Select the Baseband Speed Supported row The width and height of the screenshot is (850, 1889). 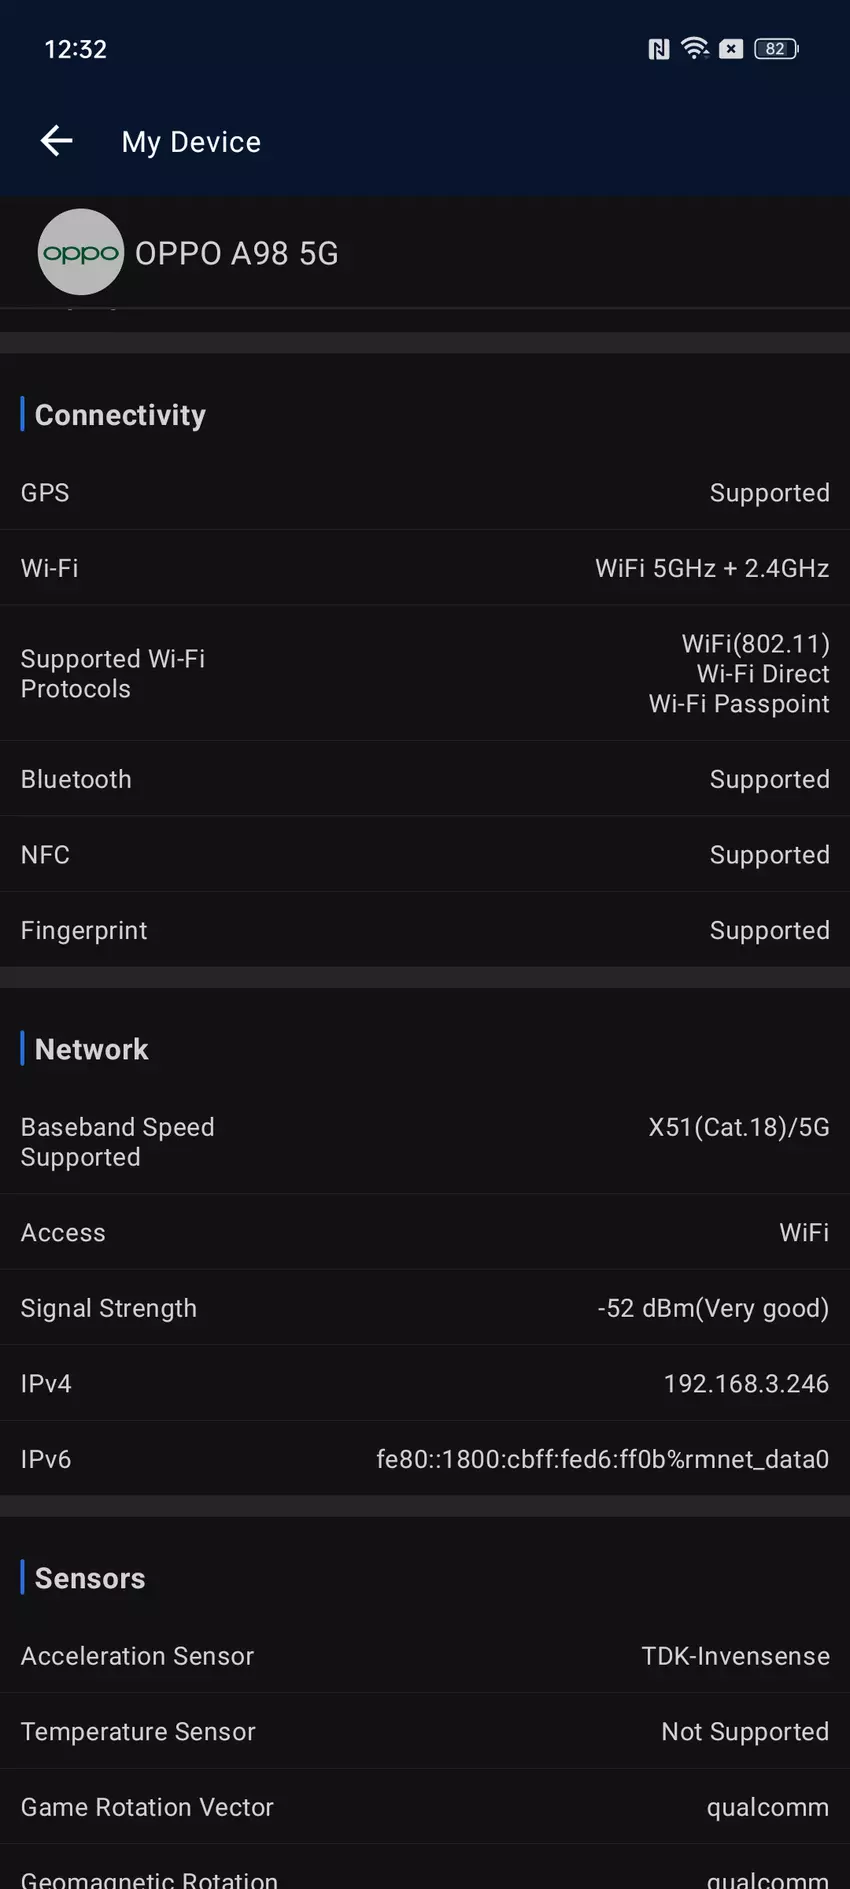tap(425, 1142)
